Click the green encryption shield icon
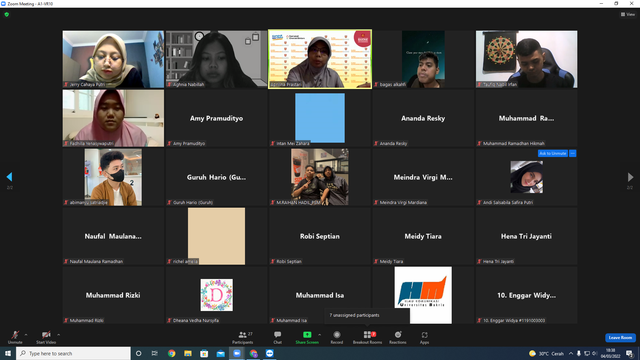 point(7,14)
